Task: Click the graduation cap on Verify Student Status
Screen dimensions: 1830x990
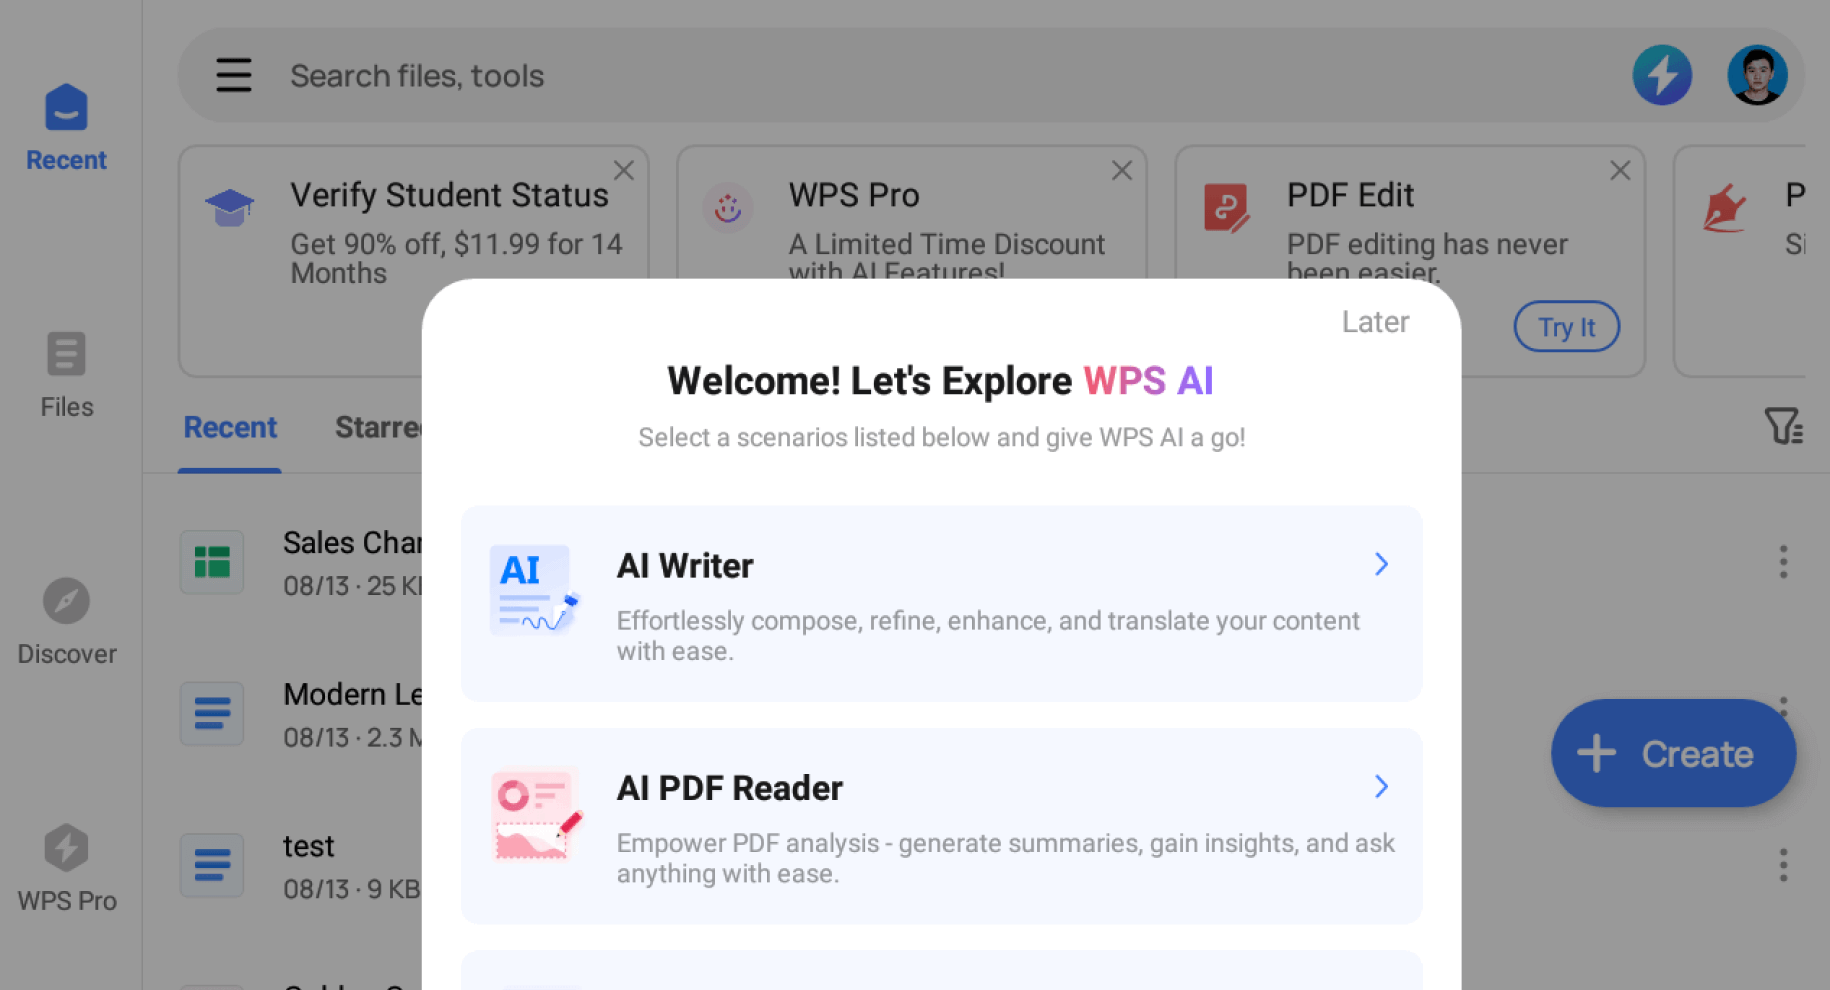Action: point(229,207)
